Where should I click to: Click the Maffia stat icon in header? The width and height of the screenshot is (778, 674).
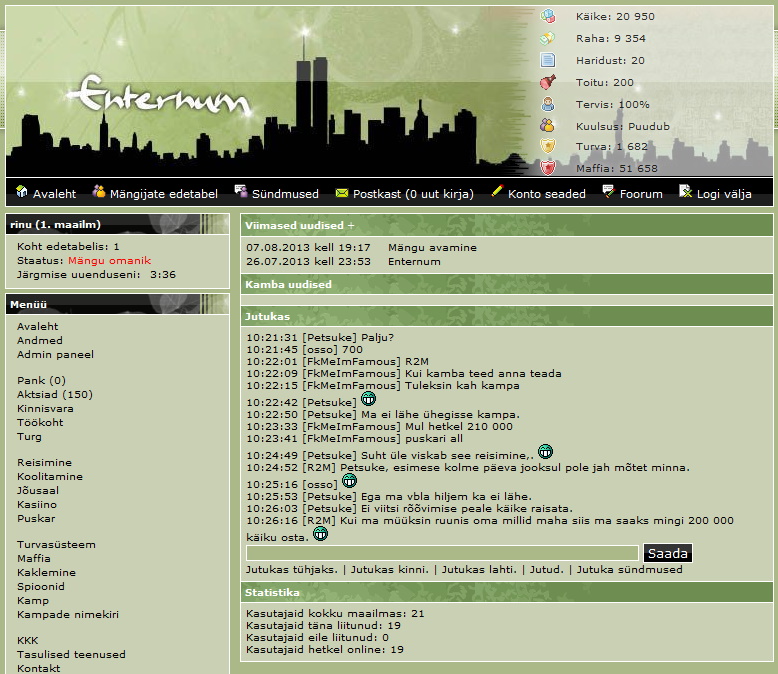point(547,168)
